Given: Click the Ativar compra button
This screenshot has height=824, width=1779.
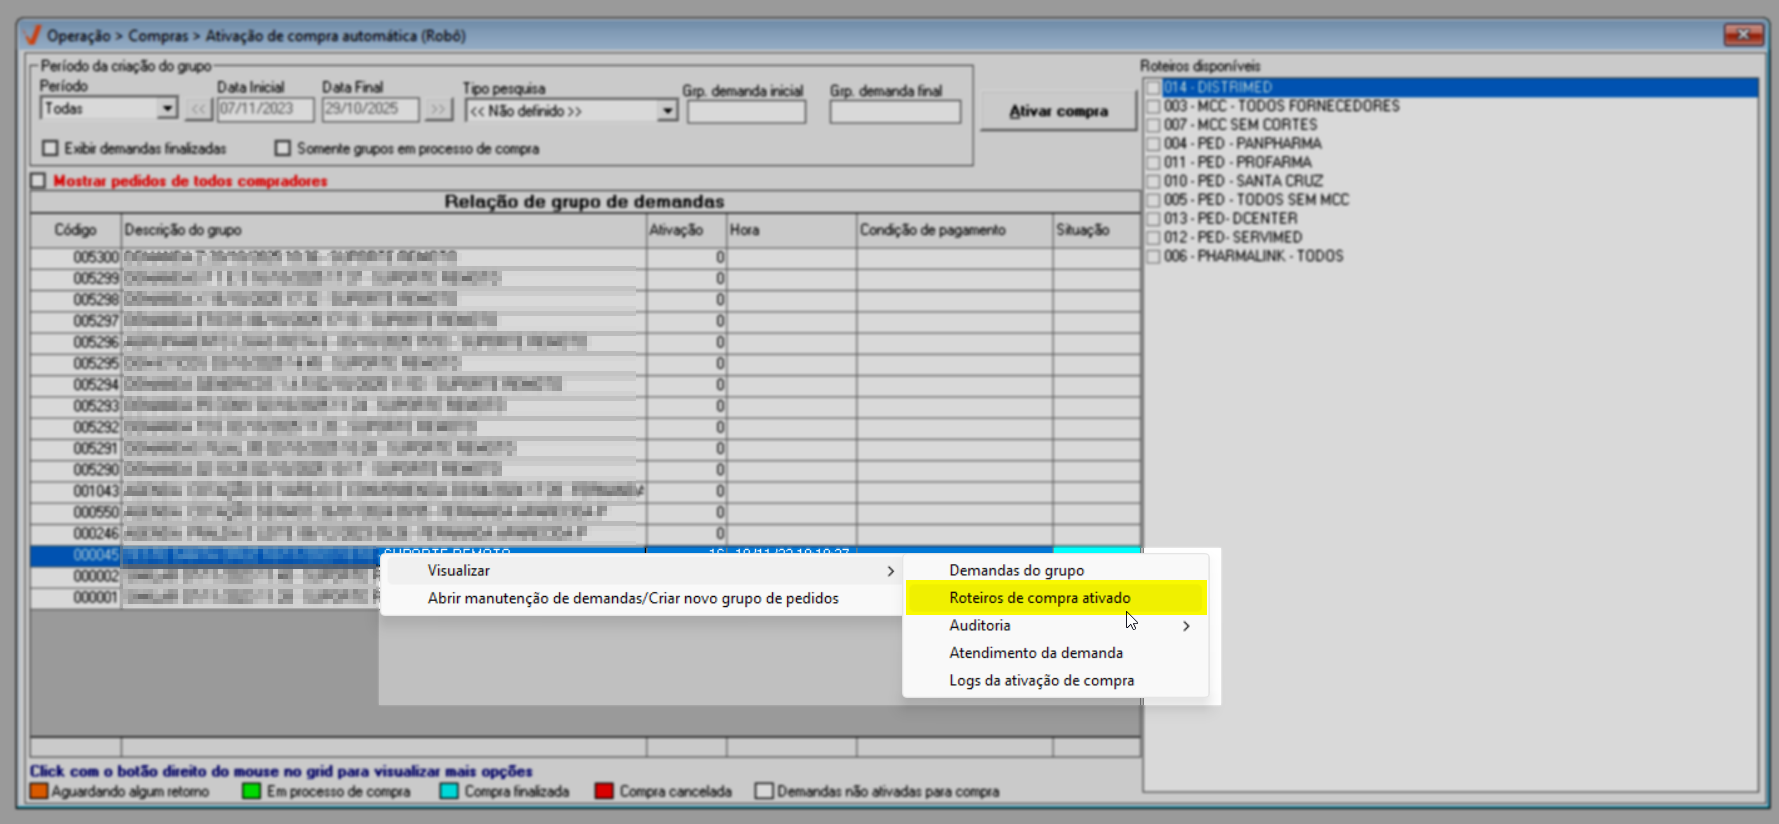Looking at the screenshot, I should click(1058, 111).
